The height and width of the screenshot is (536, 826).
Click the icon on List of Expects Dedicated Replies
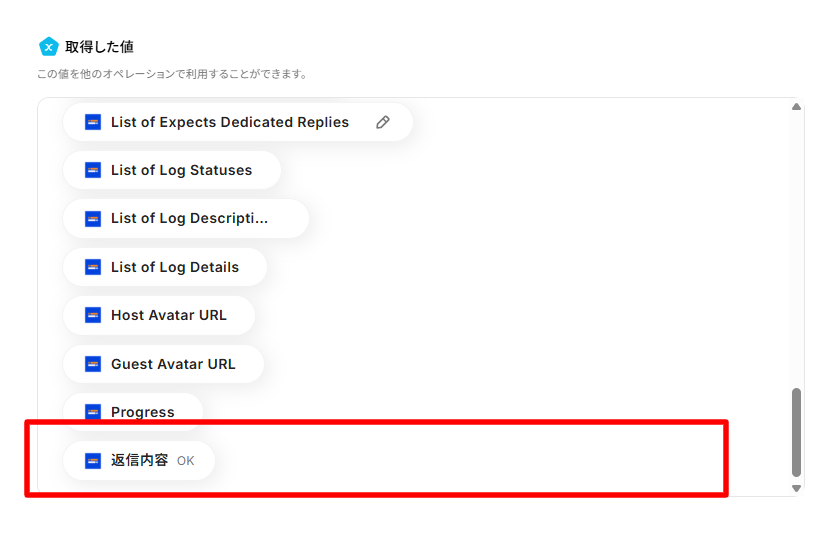coord(93,122)
